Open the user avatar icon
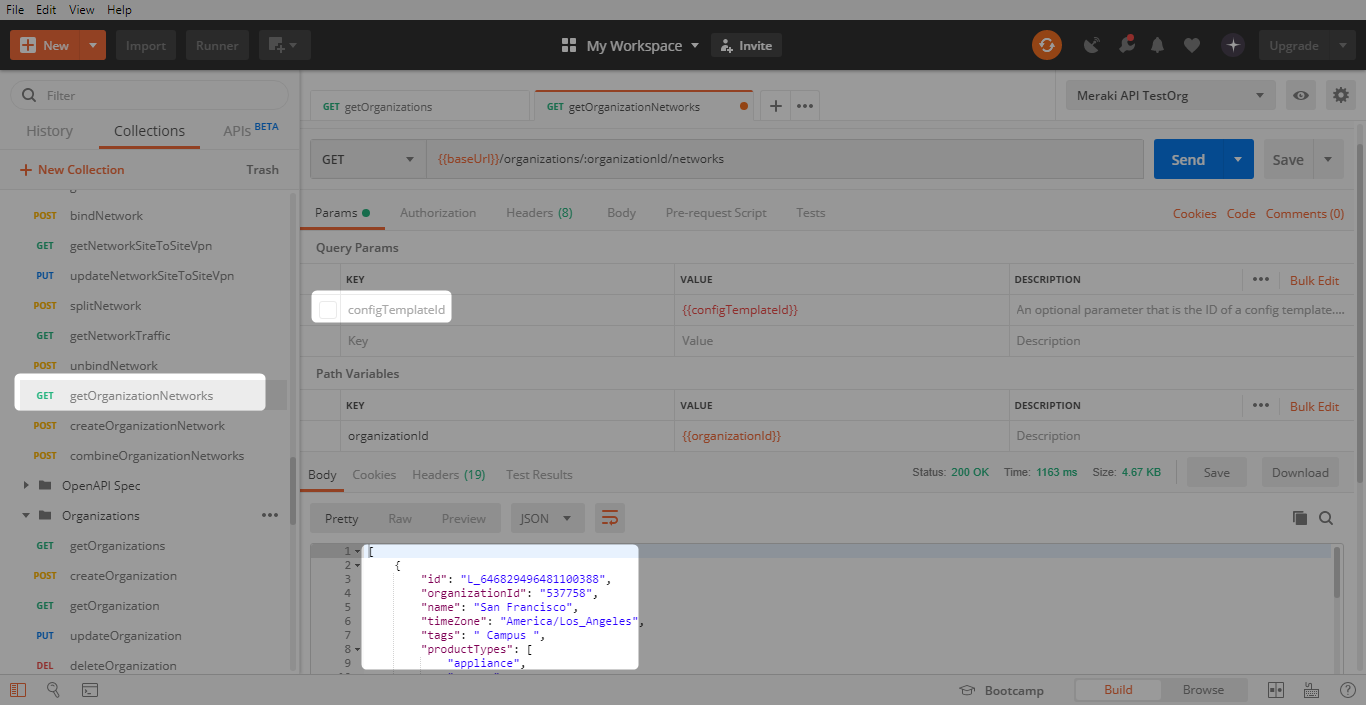This screenshot has width=1366, height=705. coord(1233,45)
